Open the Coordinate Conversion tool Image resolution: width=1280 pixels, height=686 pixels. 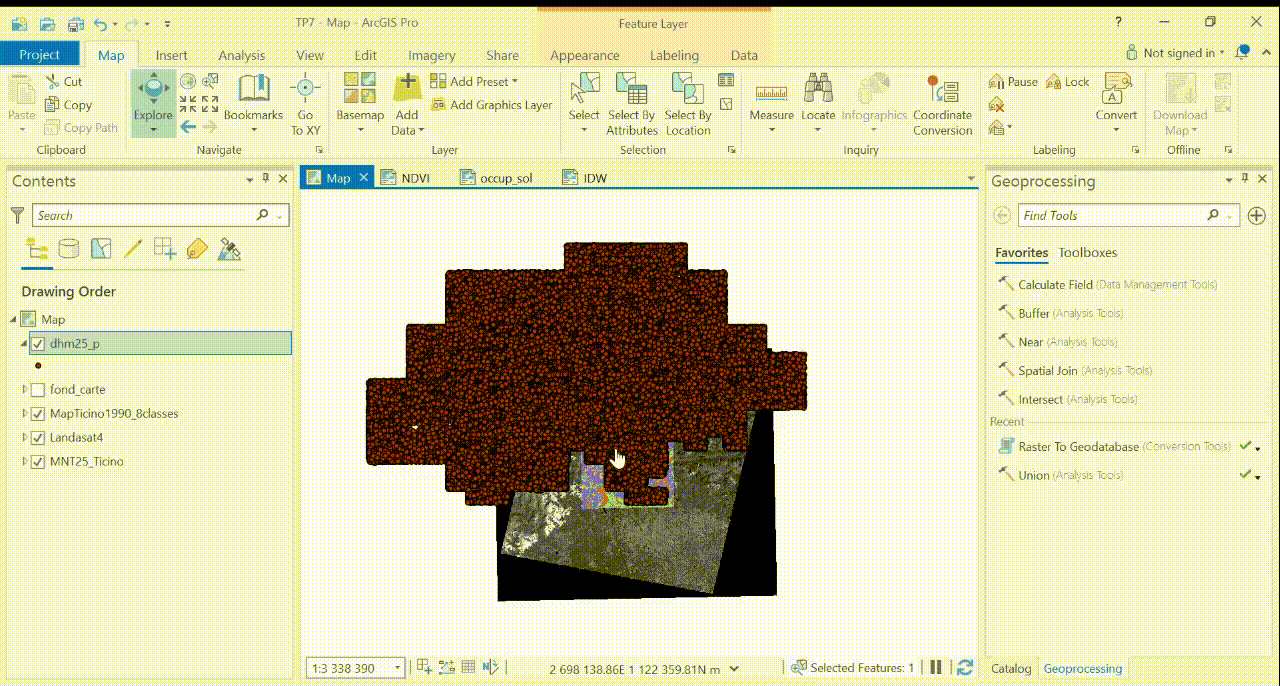coord(942,104)
